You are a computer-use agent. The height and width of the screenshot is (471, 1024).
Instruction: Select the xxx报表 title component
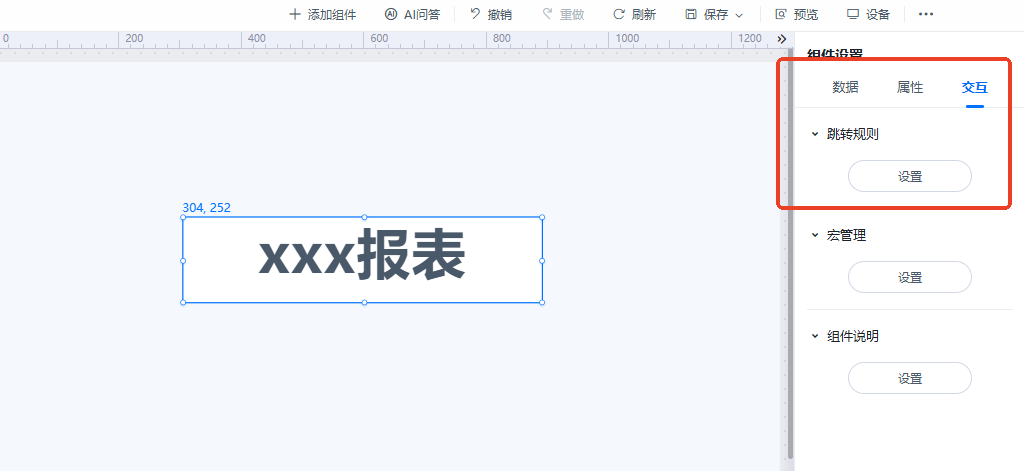[362, 259]
